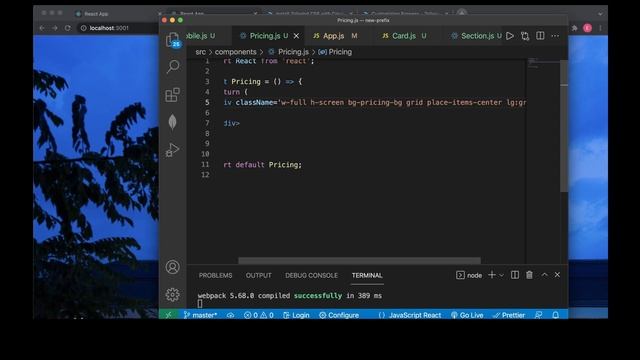Click line 5 className code text
The image size is (640, 360).
click(374, 102)
